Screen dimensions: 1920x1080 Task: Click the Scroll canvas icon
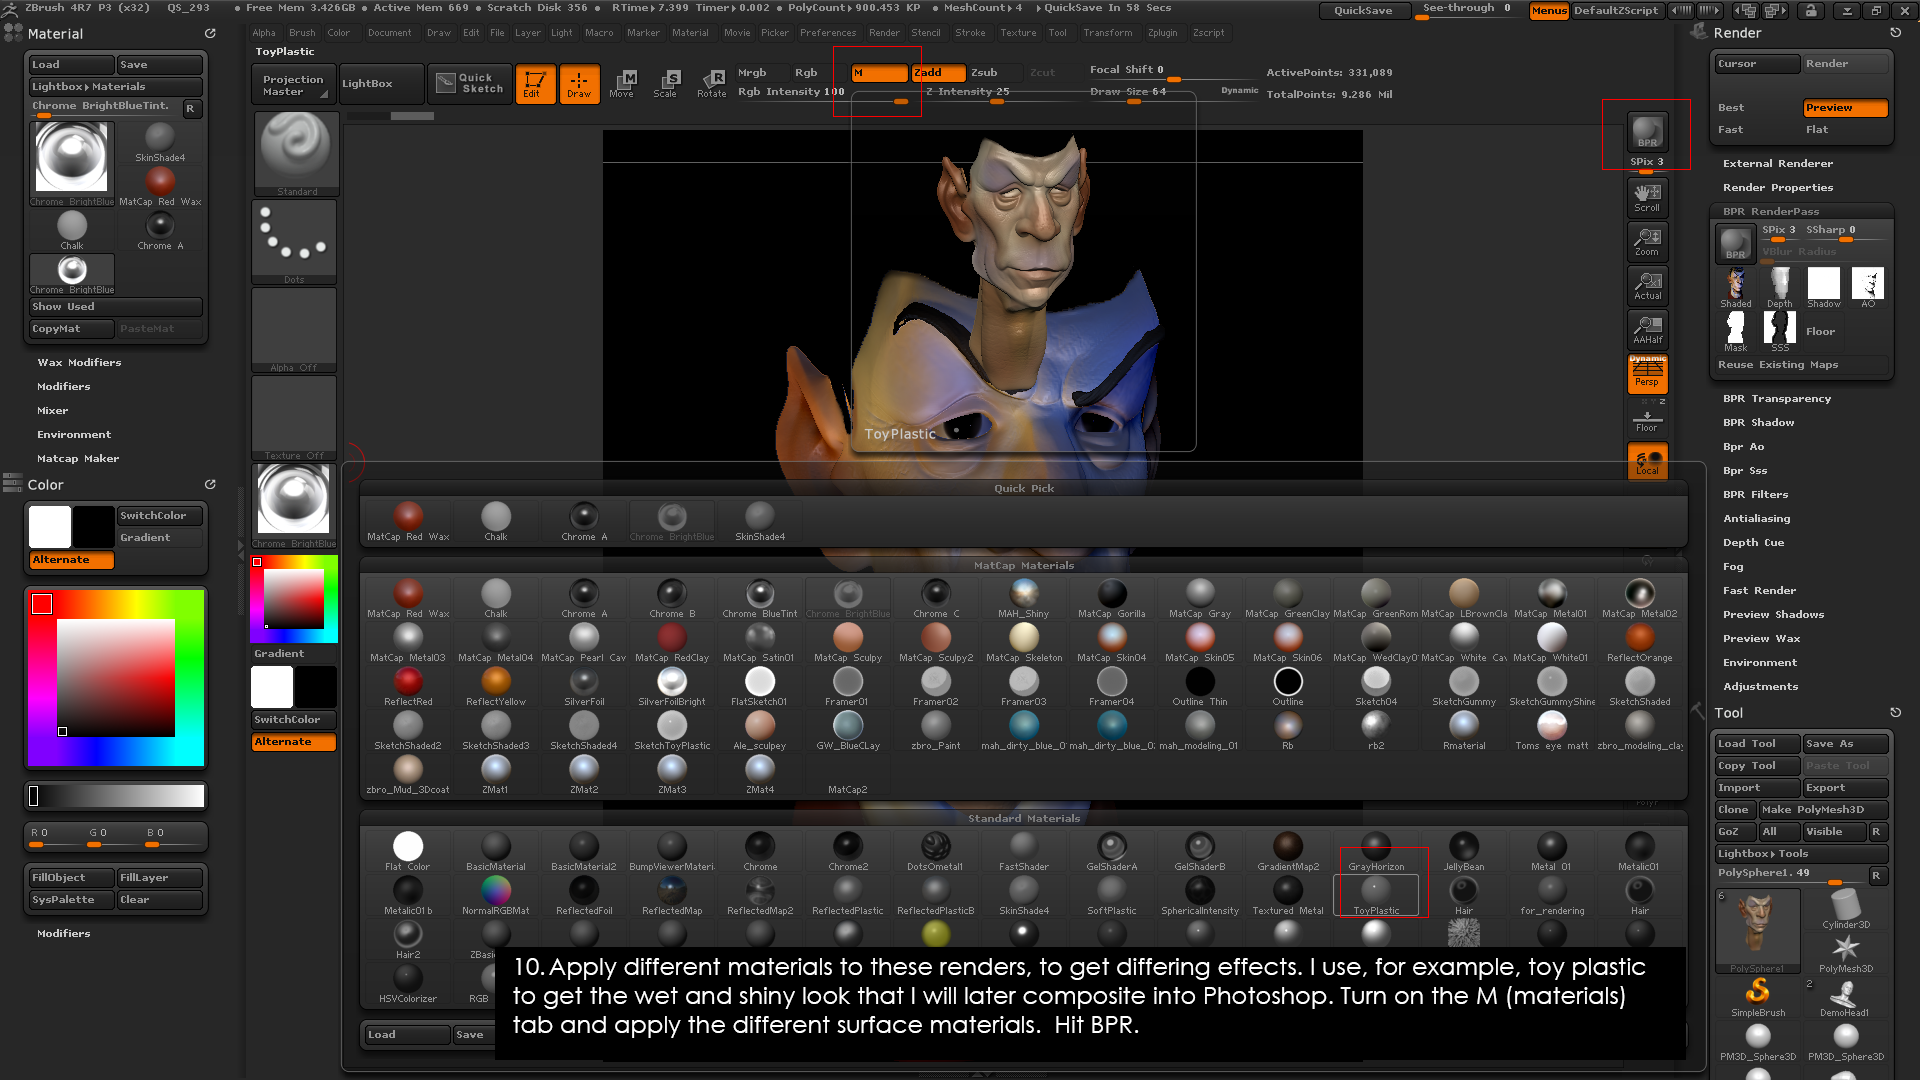click(x=1647, y=197)
